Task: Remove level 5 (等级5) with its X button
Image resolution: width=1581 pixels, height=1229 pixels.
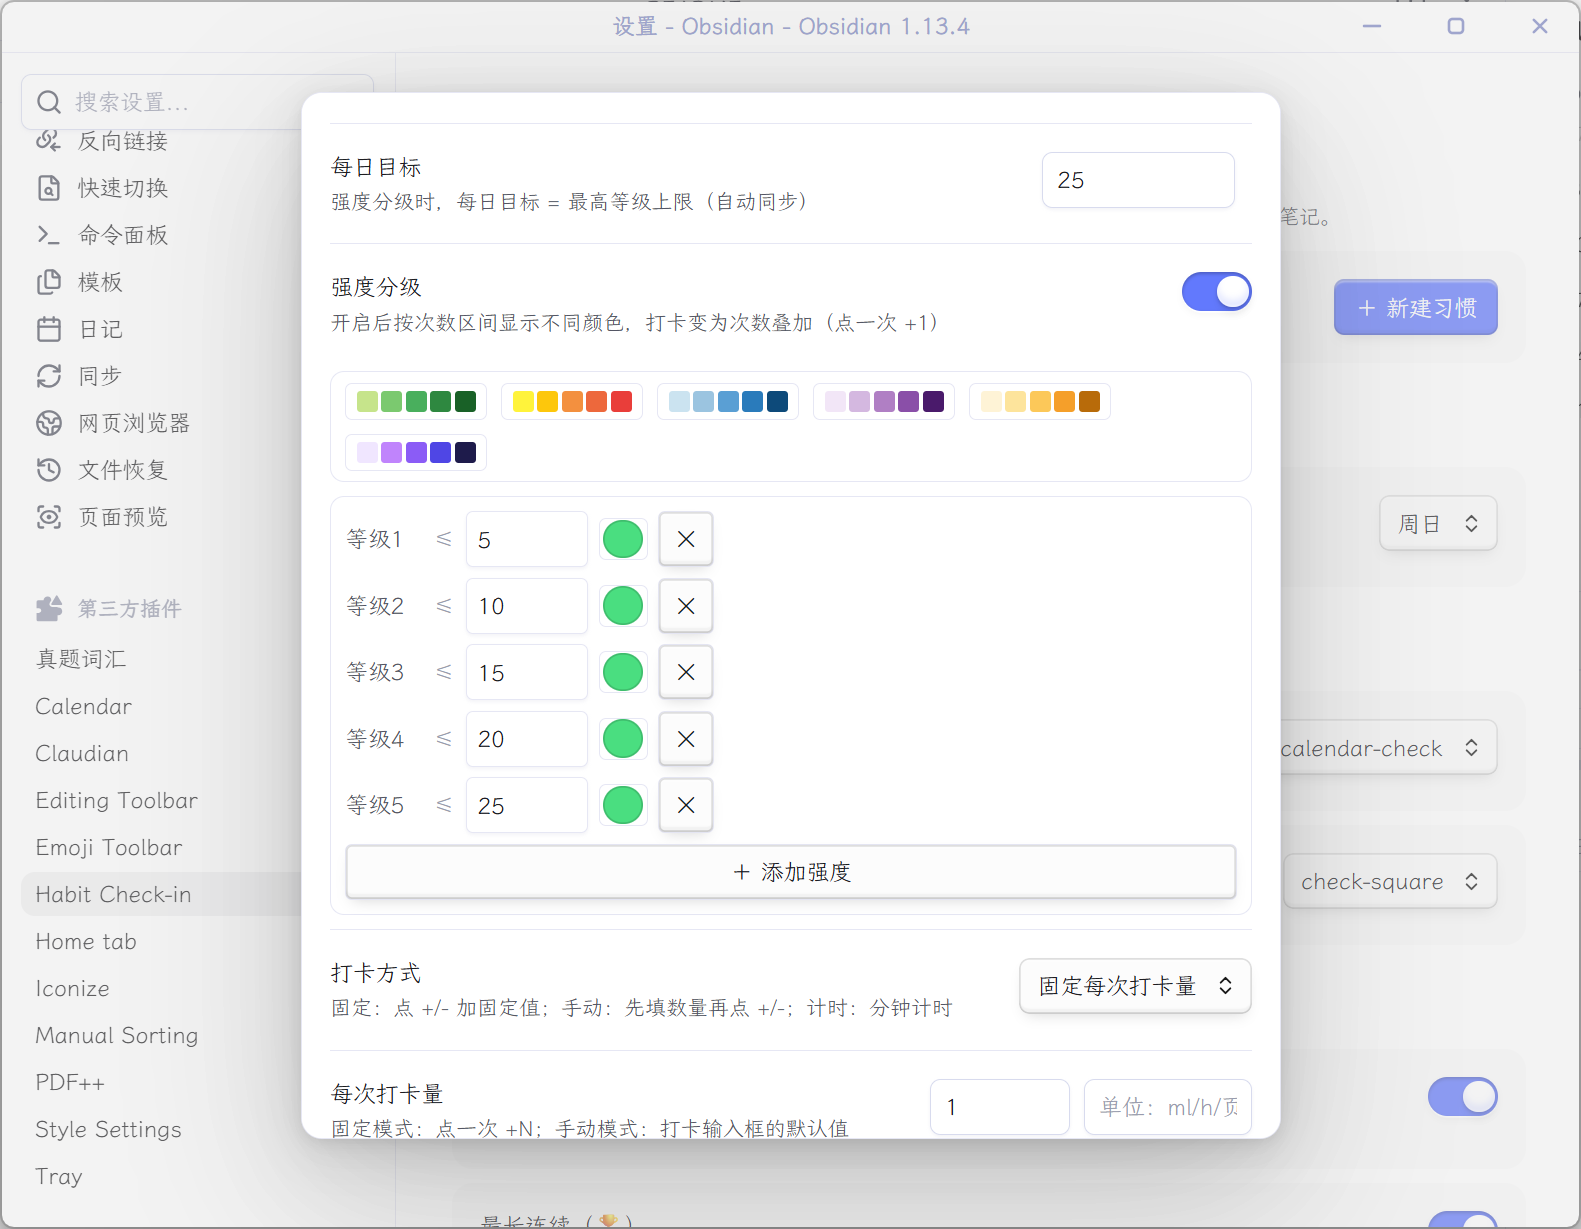Action: (x=686, y=805)
